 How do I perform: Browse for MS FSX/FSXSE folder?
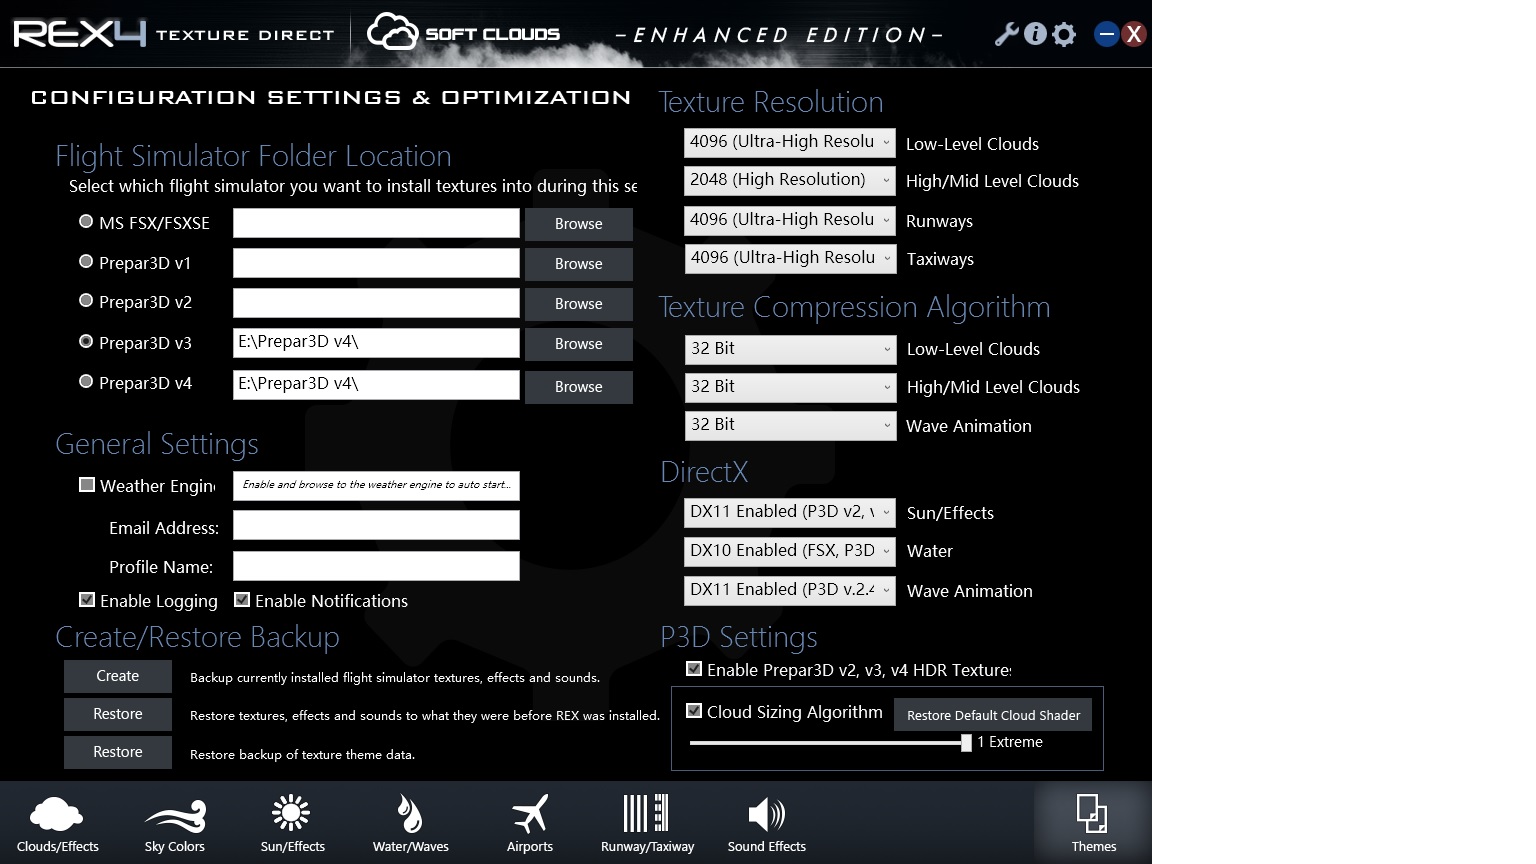click(x=579, y=224)
